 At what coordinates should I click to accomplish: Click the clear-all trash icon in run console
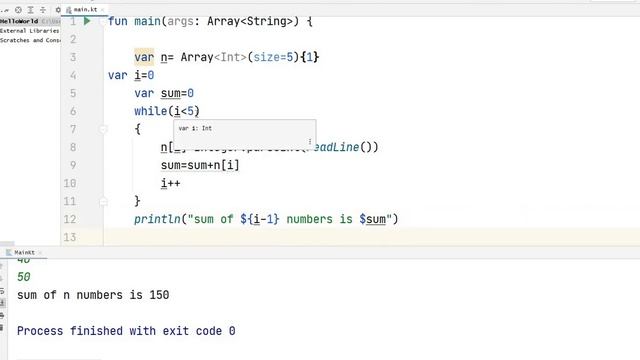tap(2, 328)
